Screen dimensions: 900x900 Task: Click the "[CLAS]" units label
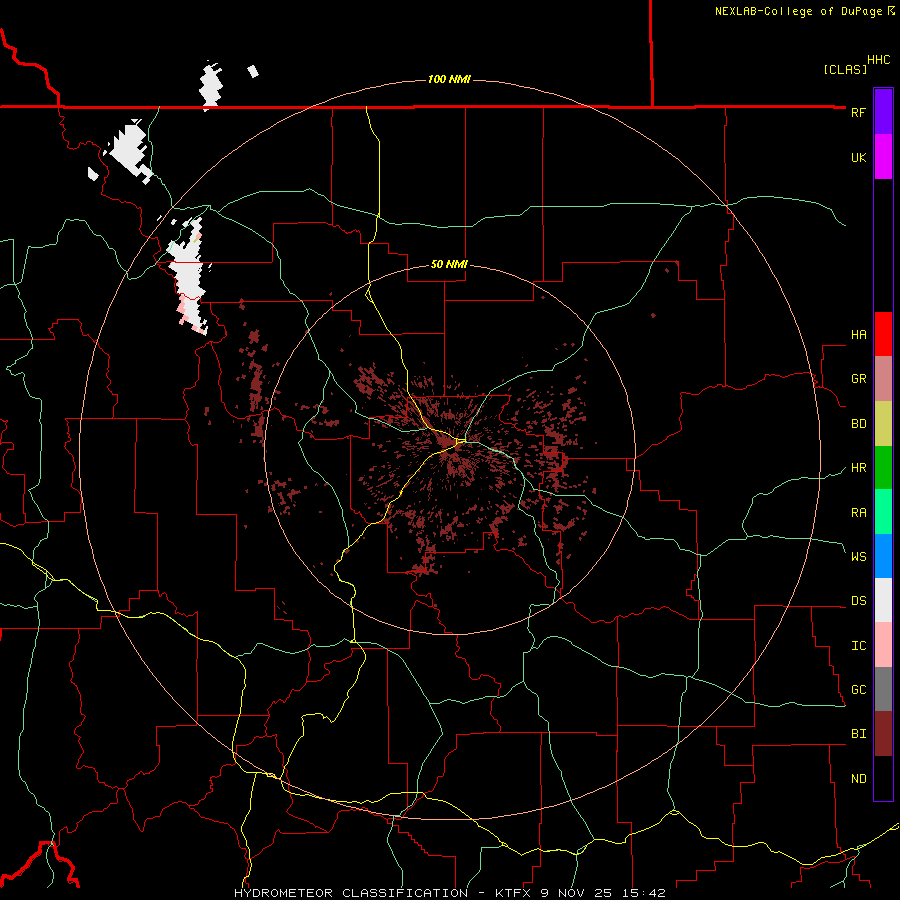click(845, 69)
